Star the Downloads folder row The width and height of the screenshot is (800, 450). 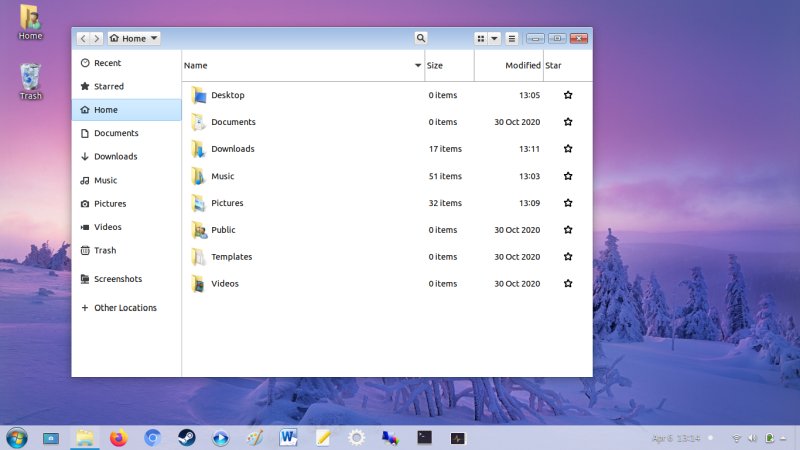click(568, 149)
